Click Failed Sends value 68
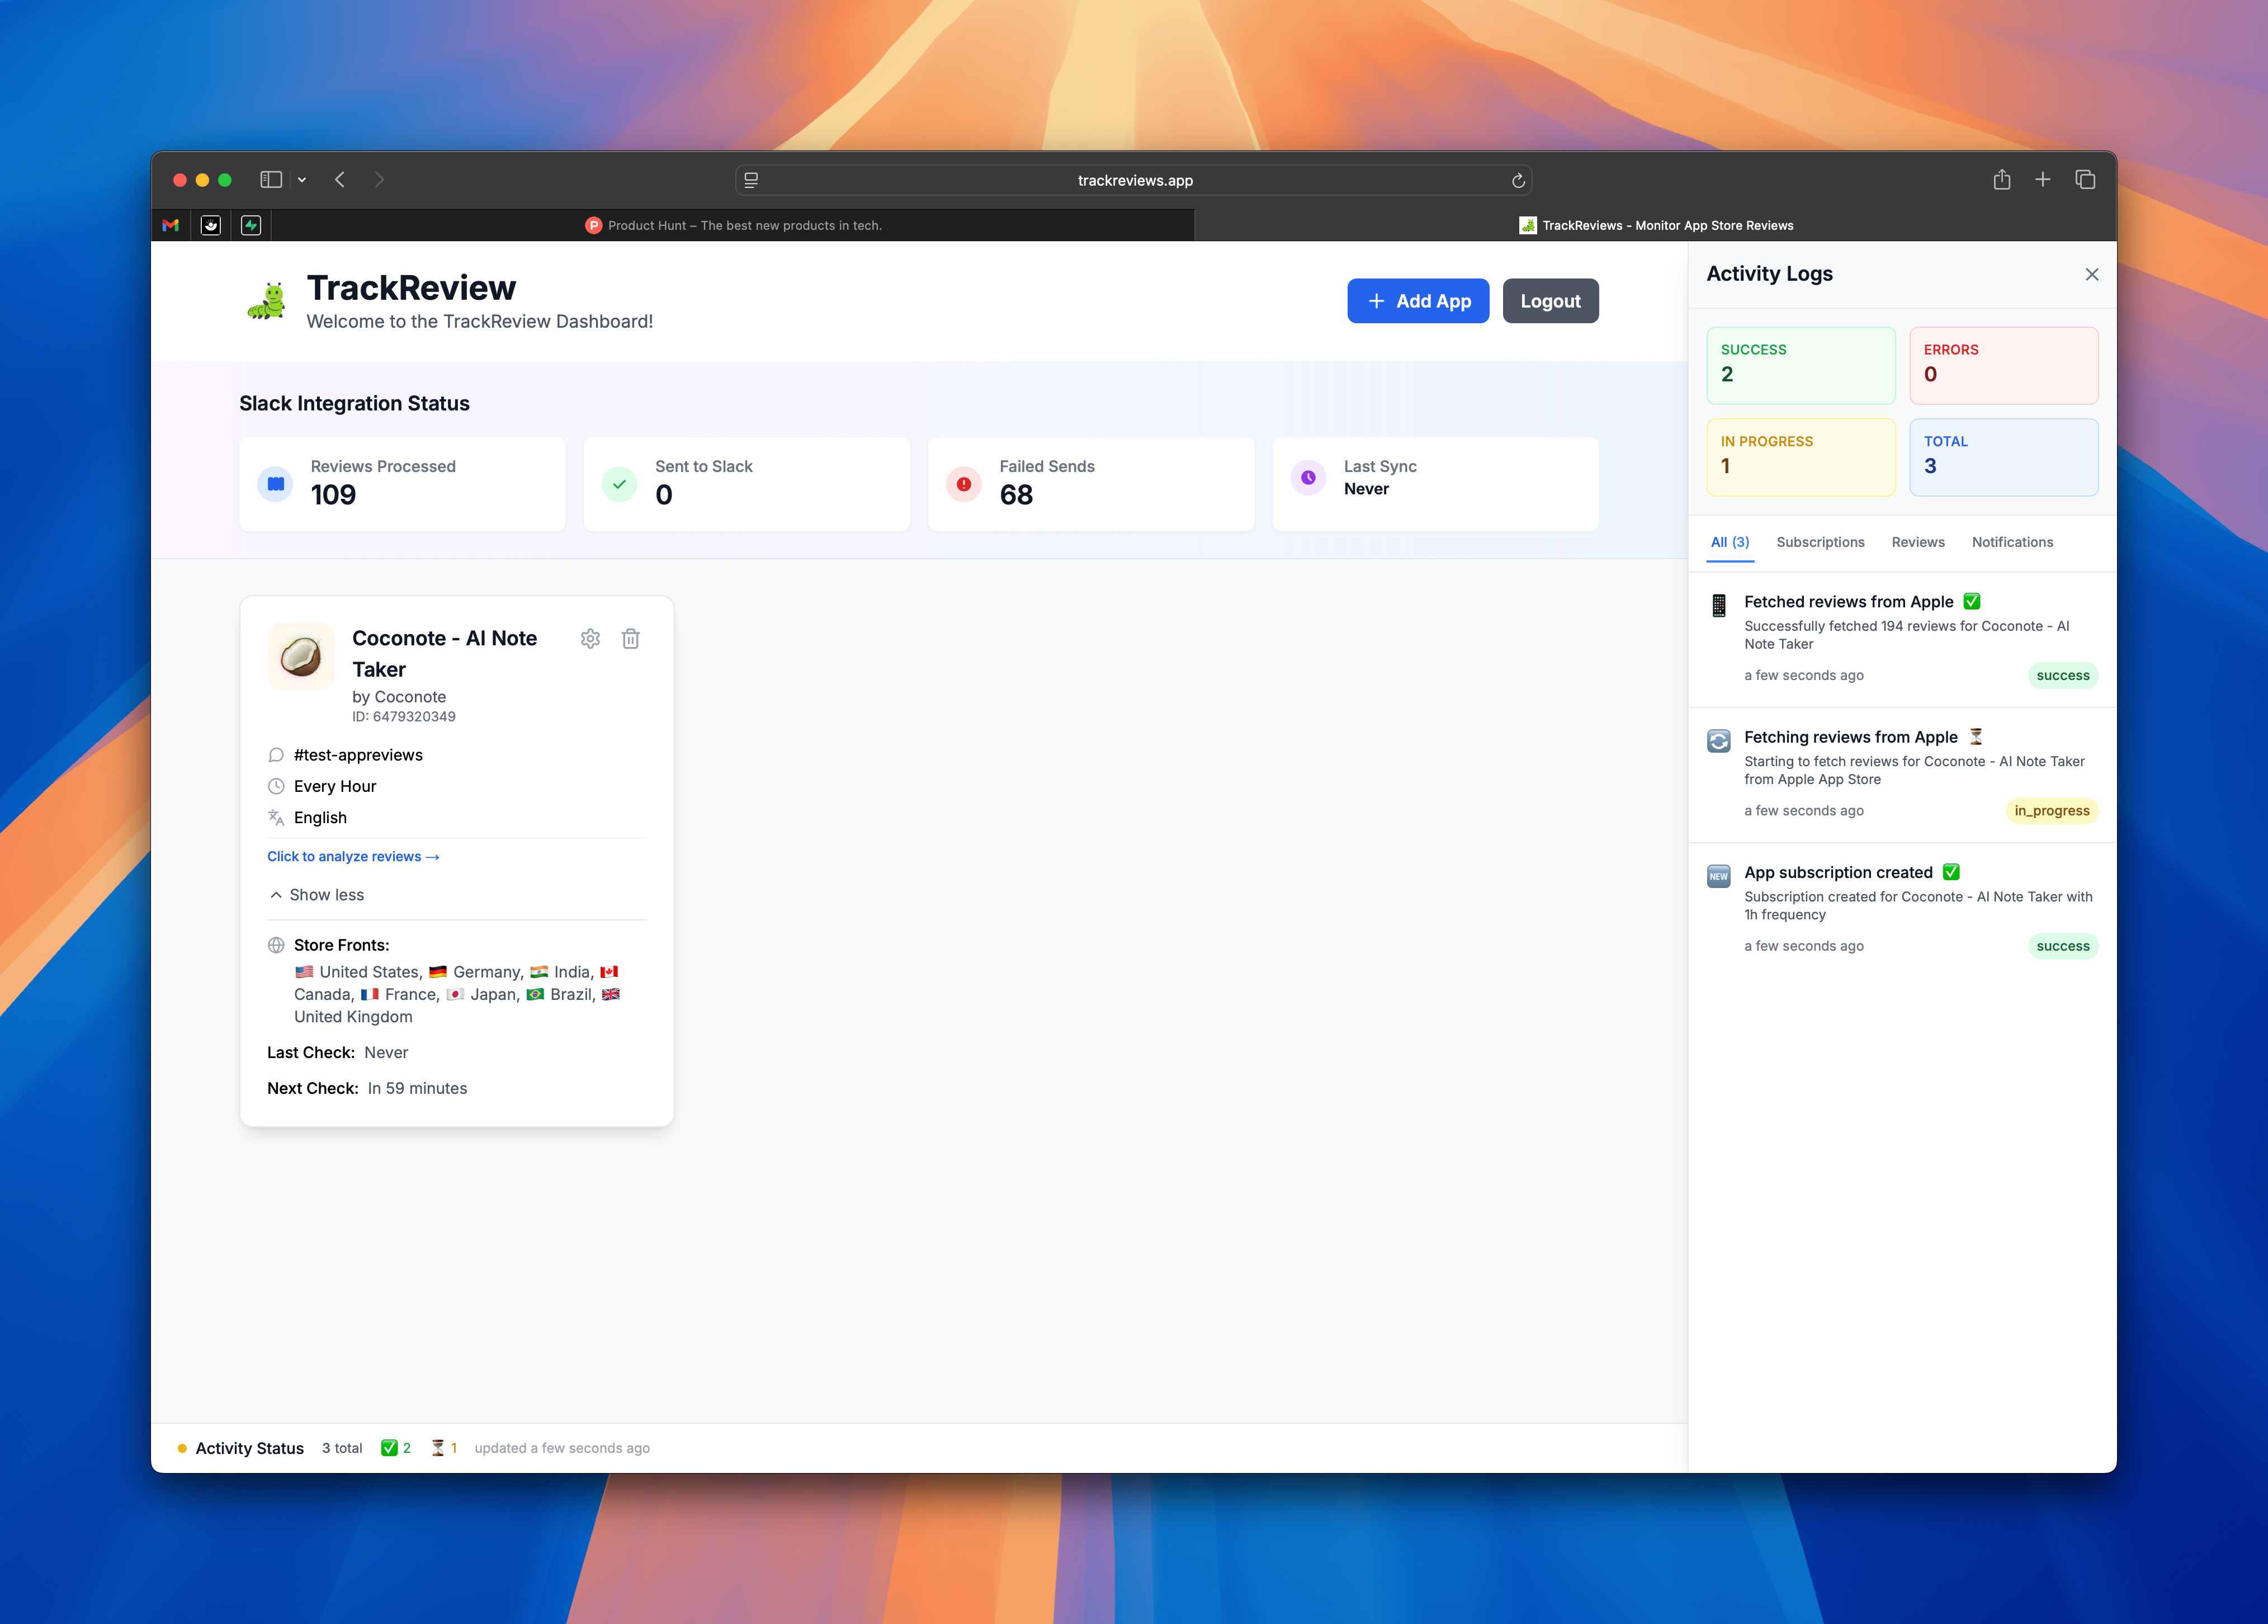Image resolution: width=2268 pixels, height=1624 pixels. [x=1016, y=495]
